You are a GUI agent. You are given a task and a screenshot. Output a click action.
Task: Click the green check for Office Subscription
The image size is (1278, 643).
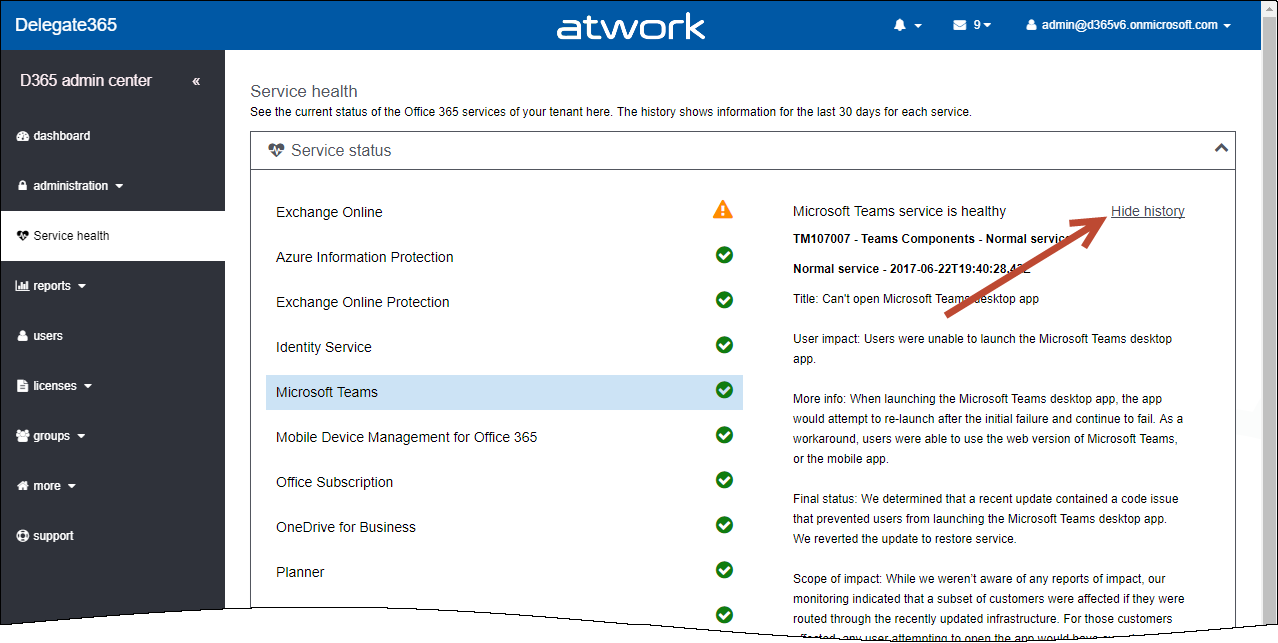click(725, 480)
